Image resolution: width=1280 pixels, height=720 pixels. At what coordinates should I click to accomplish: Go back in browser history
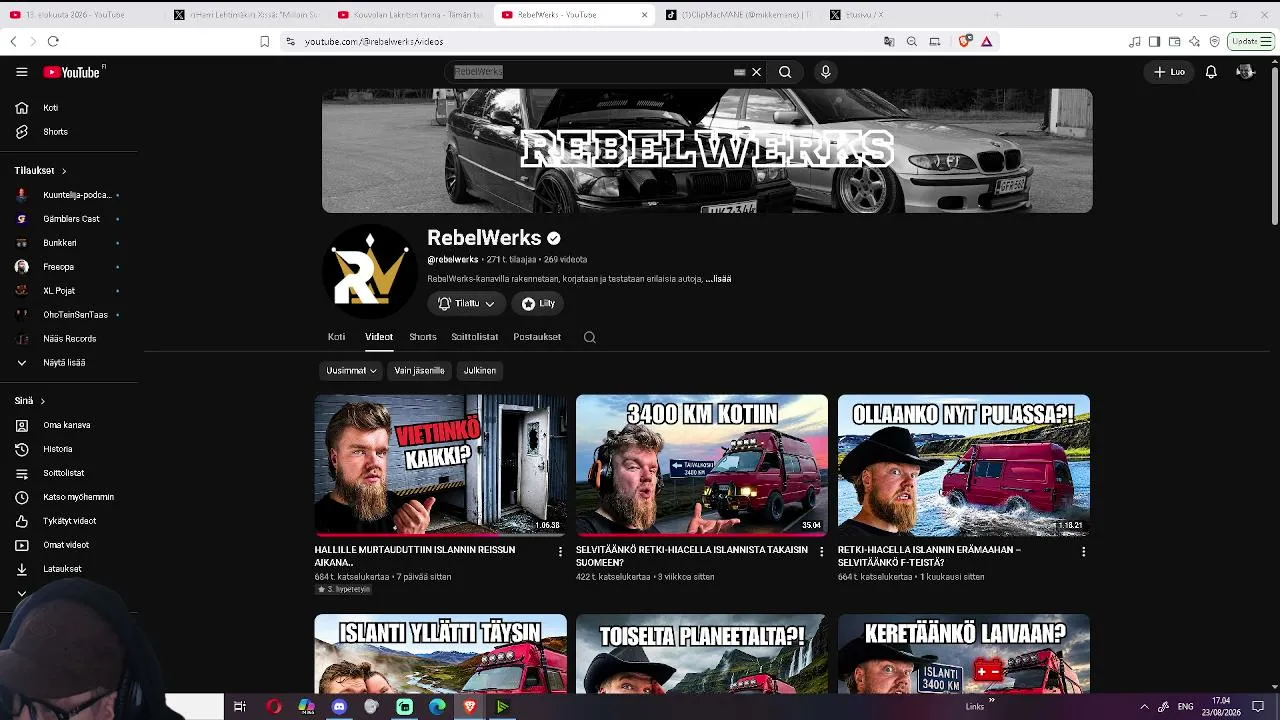pos(13,41)
